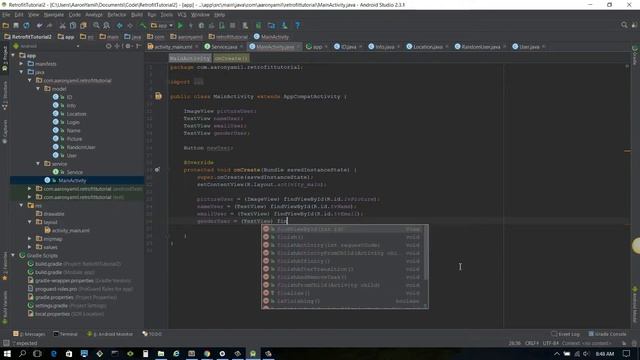Collapse the res folder node

coord(22,205)
